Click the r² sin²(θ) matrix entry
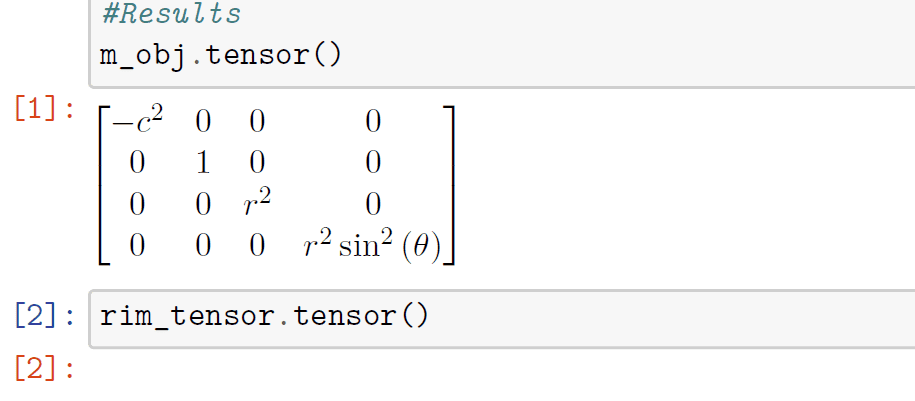 [x=372, y=246]
